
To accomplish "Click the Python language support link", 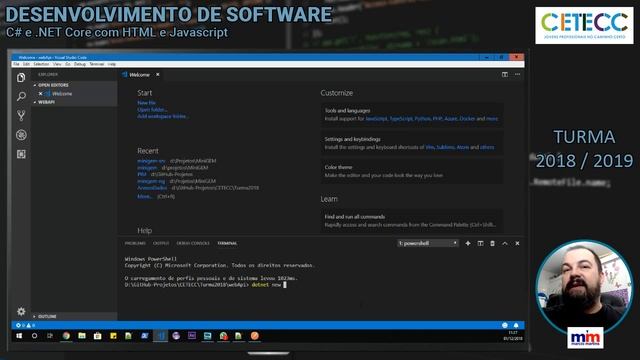I will coord(422,119).
